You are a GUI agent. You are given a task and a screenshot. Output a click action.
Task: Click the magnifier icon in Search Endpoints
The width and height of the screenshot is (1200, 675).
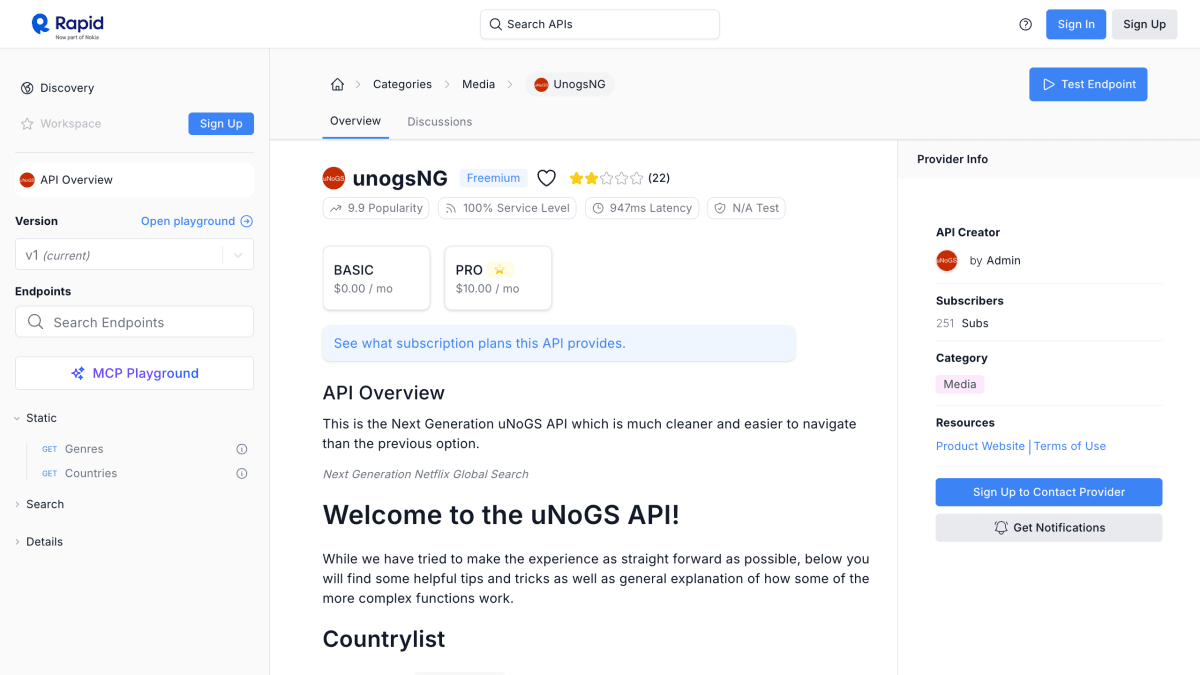[x=36, y=322]
